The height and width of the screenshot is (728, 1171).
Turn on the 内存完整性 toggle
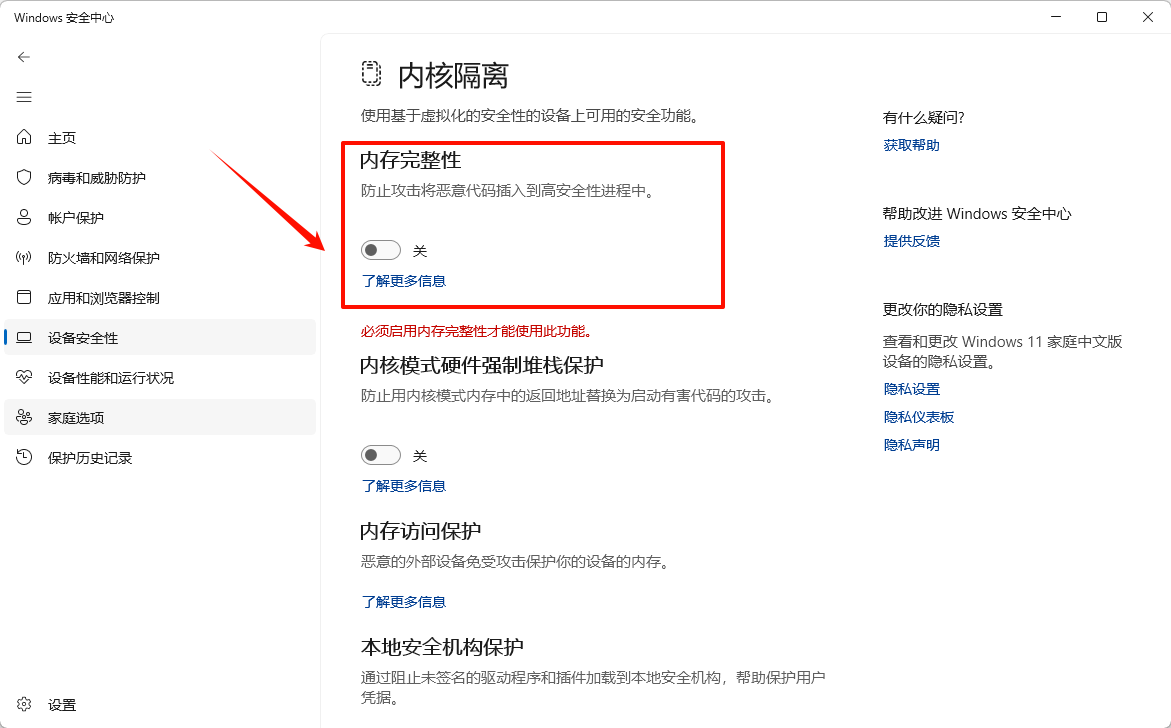pyautogui.click(x=381, y=250)
